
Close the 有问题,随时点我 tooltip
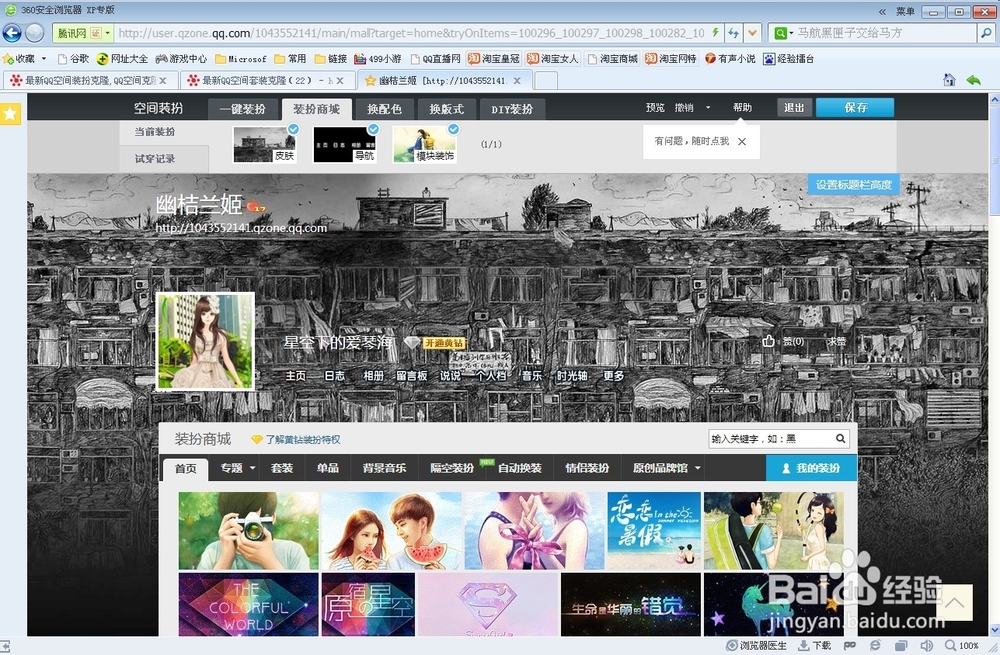point(742,142)
